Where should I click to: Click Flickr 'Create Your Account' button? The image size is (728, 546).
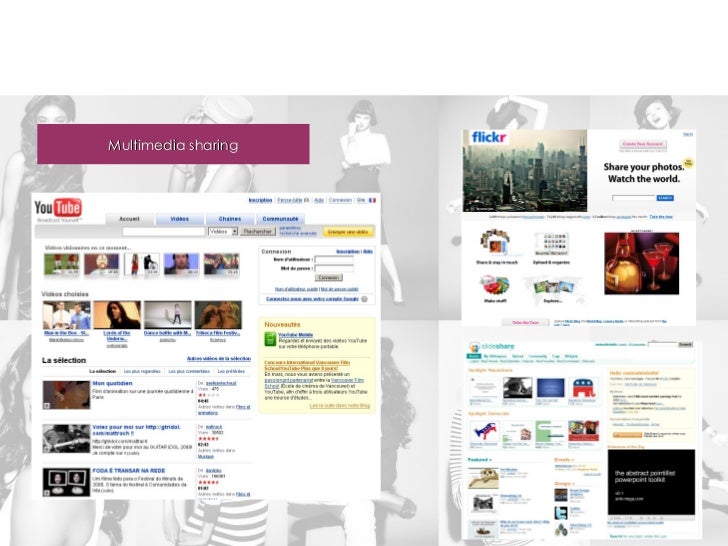[x=643, y=144]
